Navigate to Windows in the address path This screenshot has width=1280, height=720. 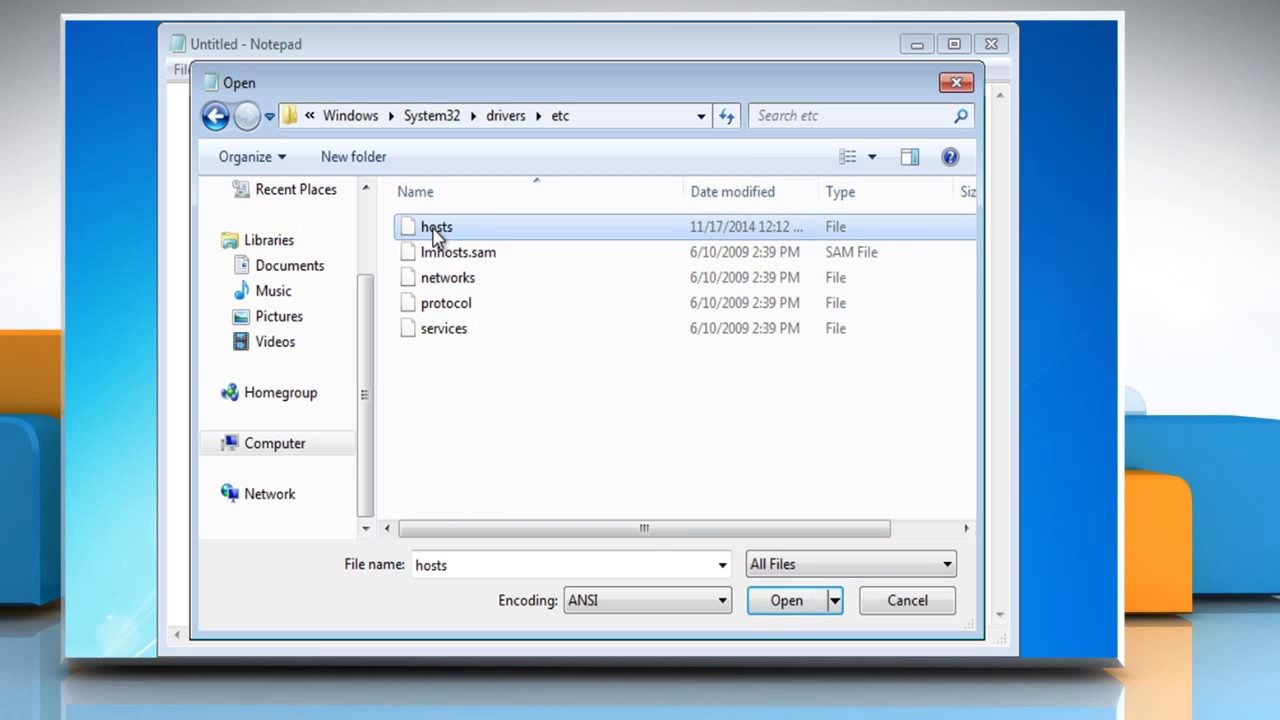pyautogui.click(x=350, y=116)
